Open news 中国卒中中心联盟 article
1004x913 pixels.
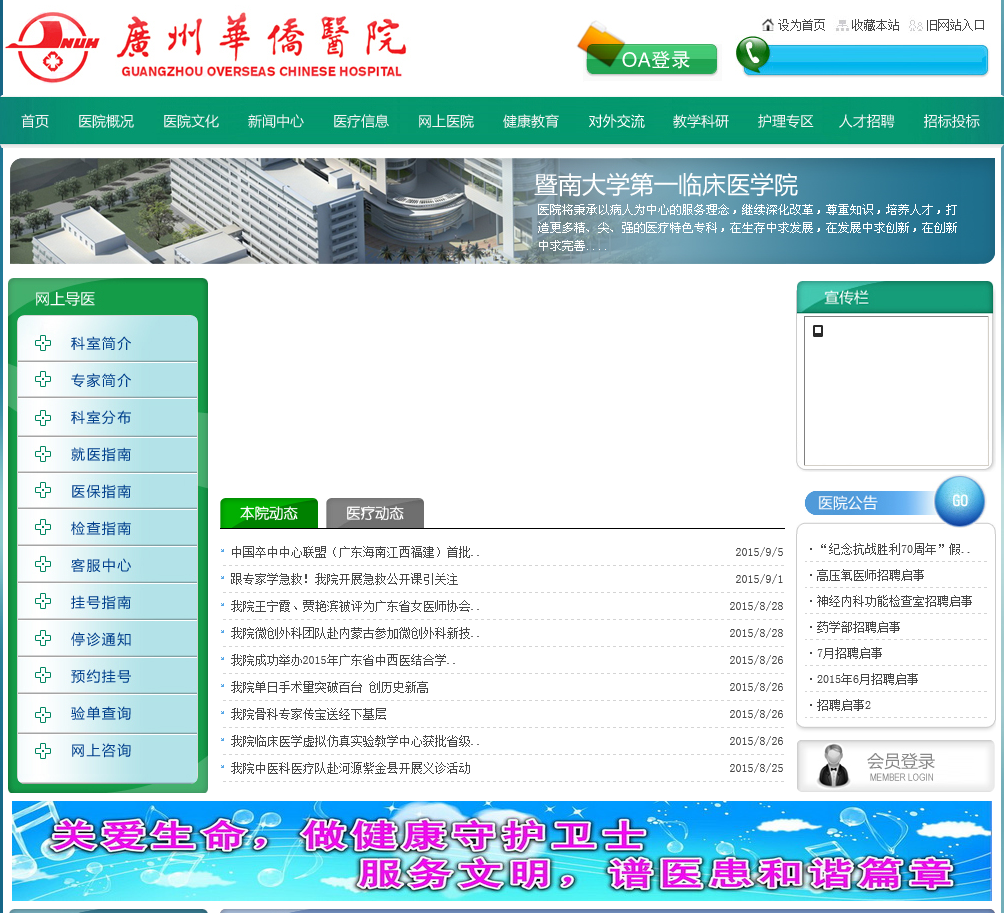pyautogui.click(x=355, y=552)
